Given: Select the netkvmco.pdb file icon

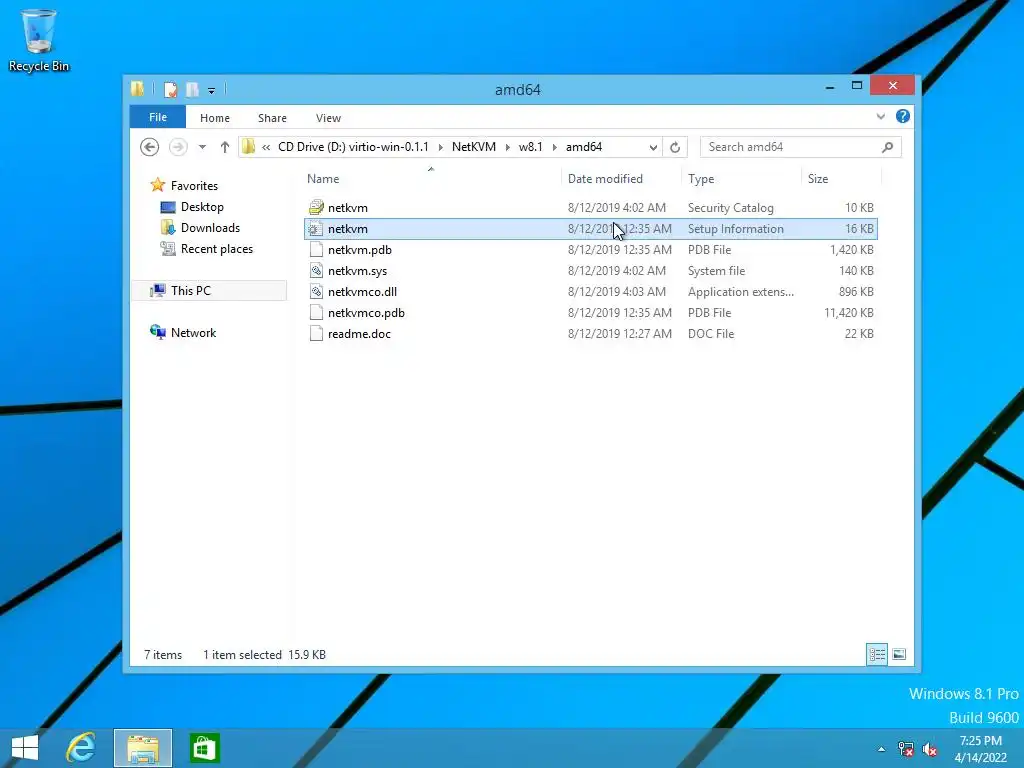Looking at the screenshot, I should [316, 312].
